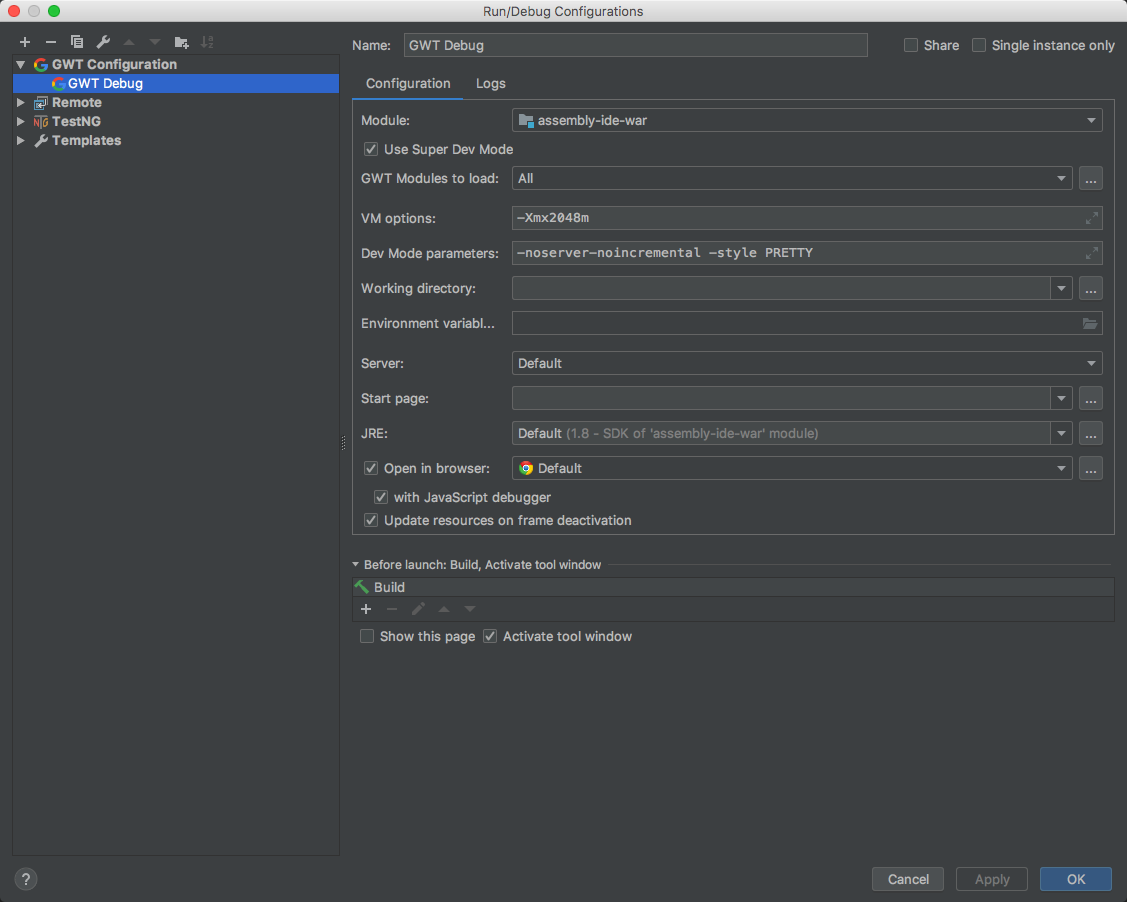Click the Dev Mode parameters field

point(806,253)
